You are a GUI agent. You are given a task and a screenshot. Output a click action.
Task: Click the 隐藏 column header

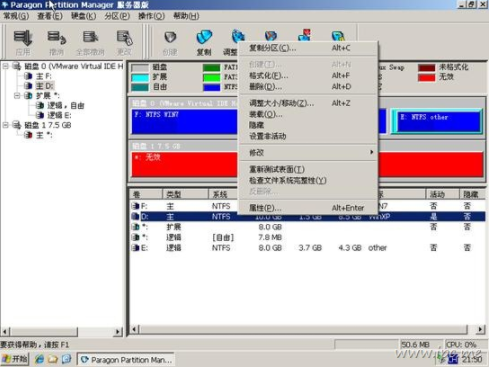(472, 194)
